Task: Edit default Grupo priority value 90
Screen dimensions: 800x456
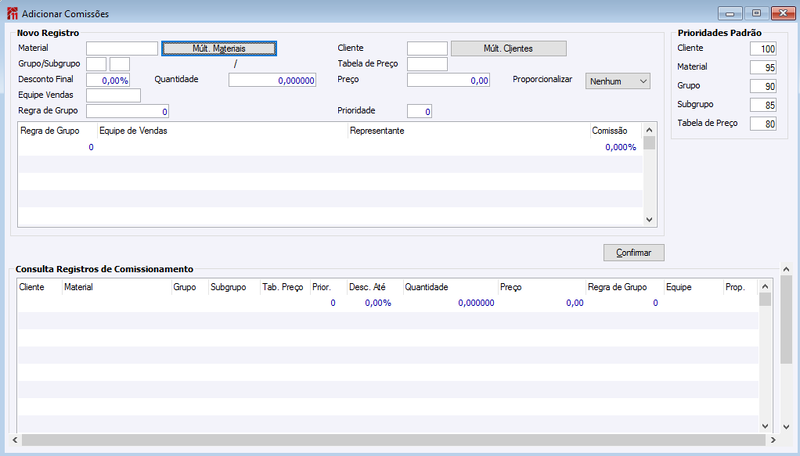Action: click(x=763, y=86)
